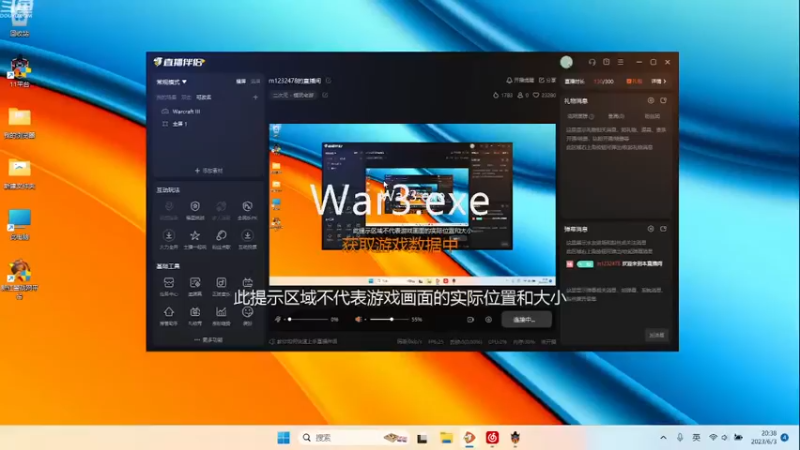Click the 连接中... connecting button
Viewport: 800px width, 450px height.
click(526, 319)
